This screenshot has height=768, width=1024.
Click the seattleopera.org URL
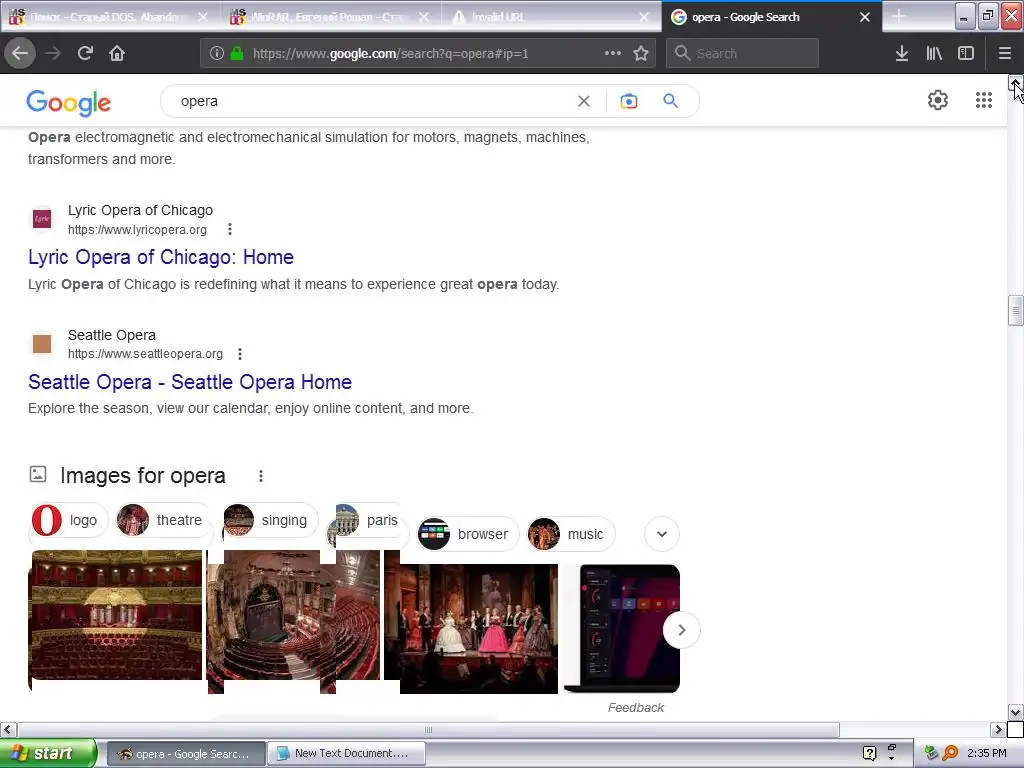click(145, 354)
